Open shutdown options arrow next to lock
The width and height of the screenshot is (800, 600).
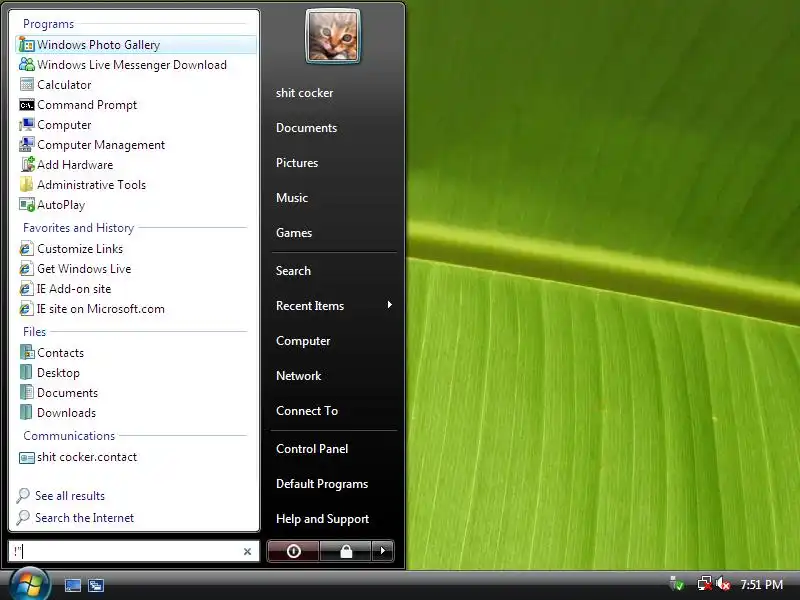tap(382, 551)
